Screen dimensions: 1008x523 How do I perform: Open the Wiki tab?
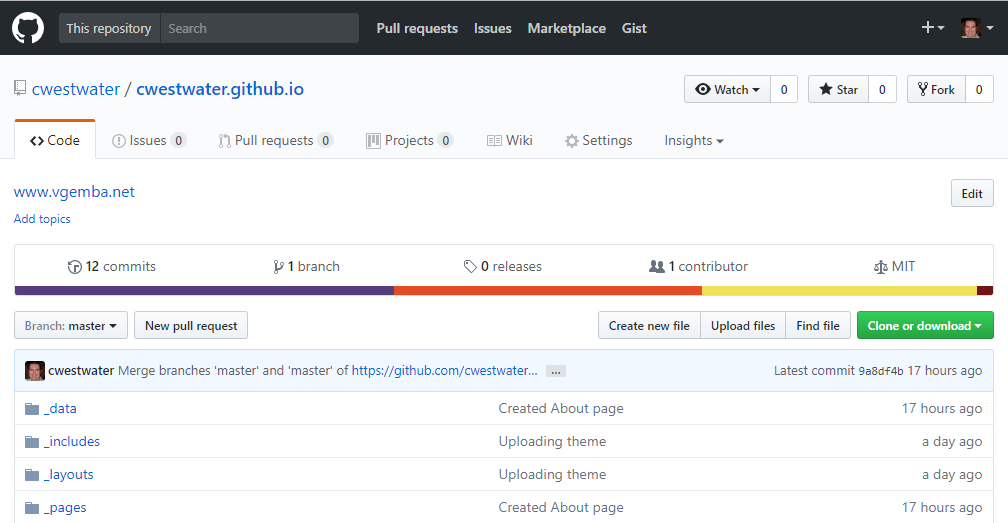(x=509, y=140)
